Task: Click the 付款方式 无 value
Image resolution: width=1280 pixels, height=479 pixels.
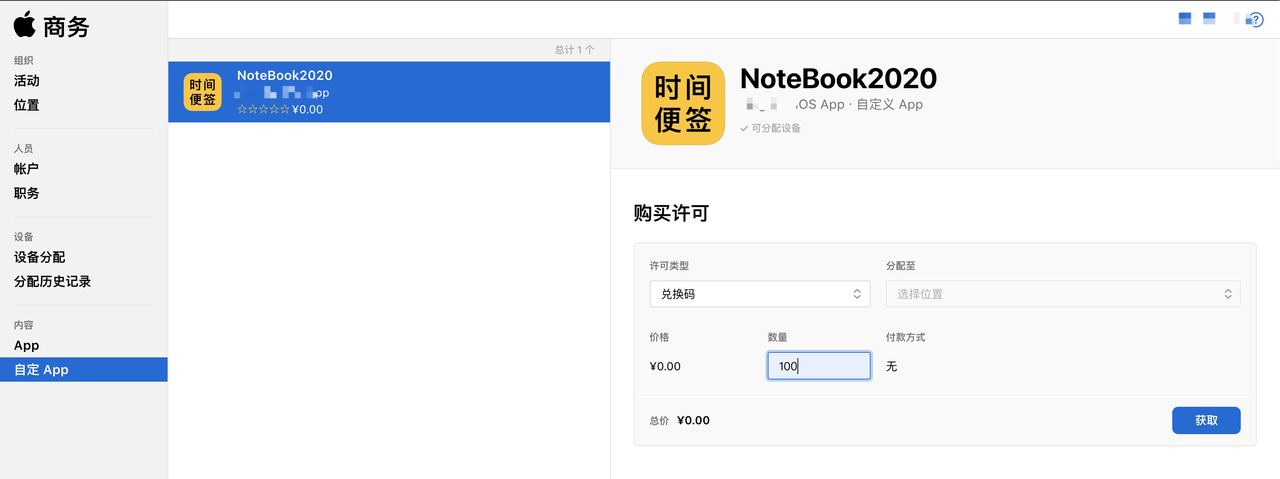Action: point(892,366)
